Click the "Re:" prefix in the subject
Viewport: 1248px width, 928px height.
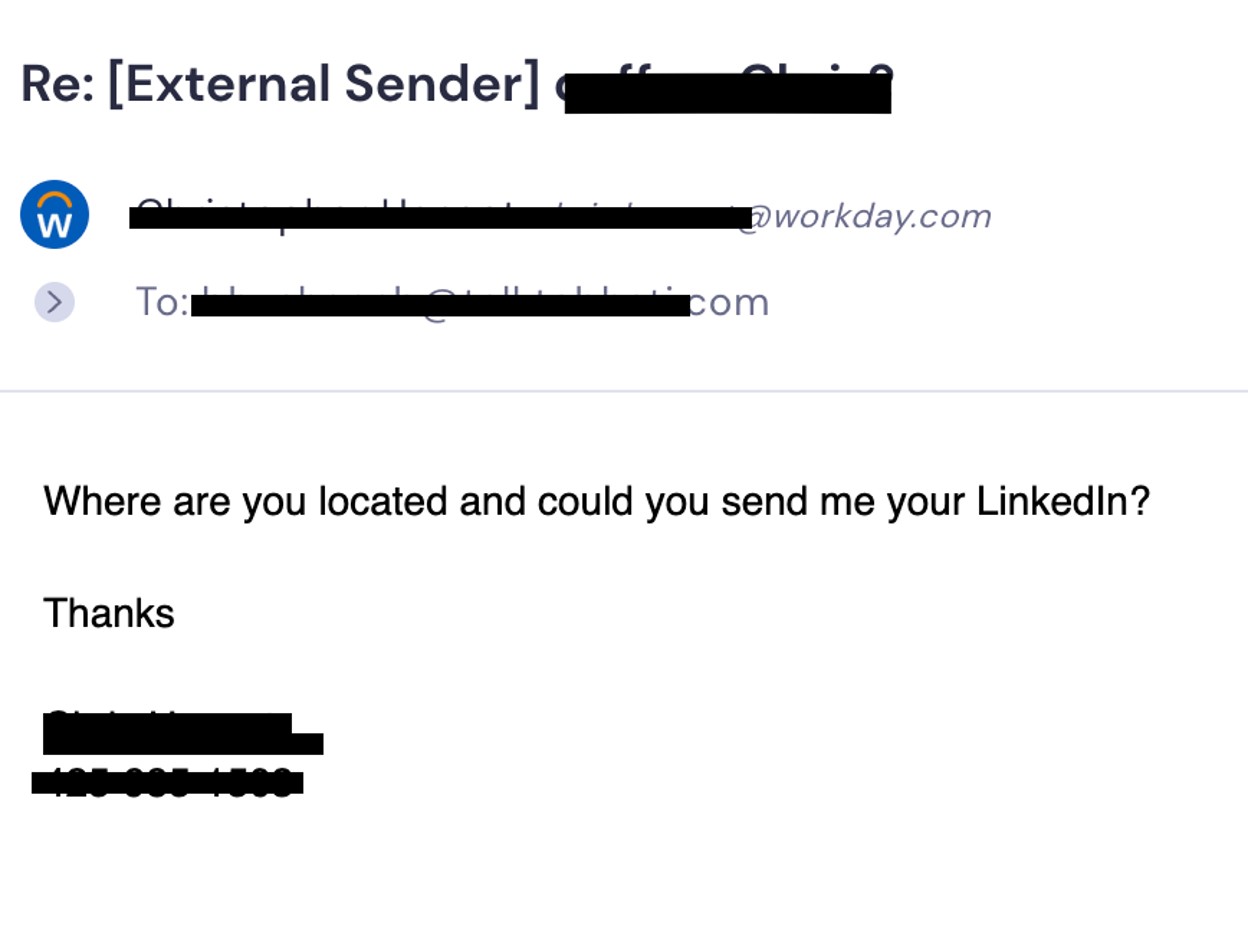pos(58,84)
